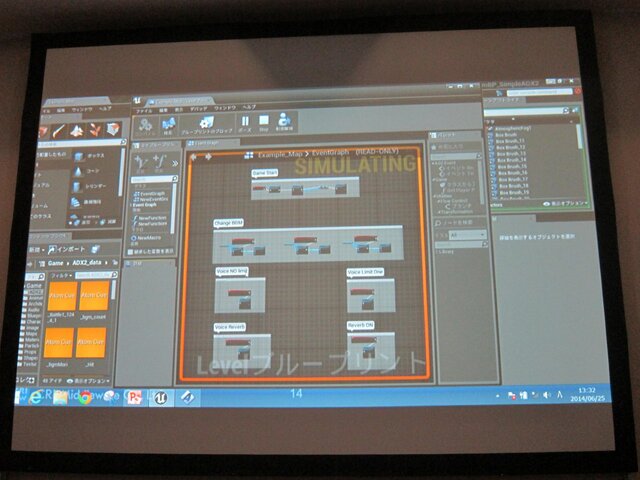This screenshot has height=480, width=640.
Task: Choose the stairs brush item
Action: click(87, 202)
